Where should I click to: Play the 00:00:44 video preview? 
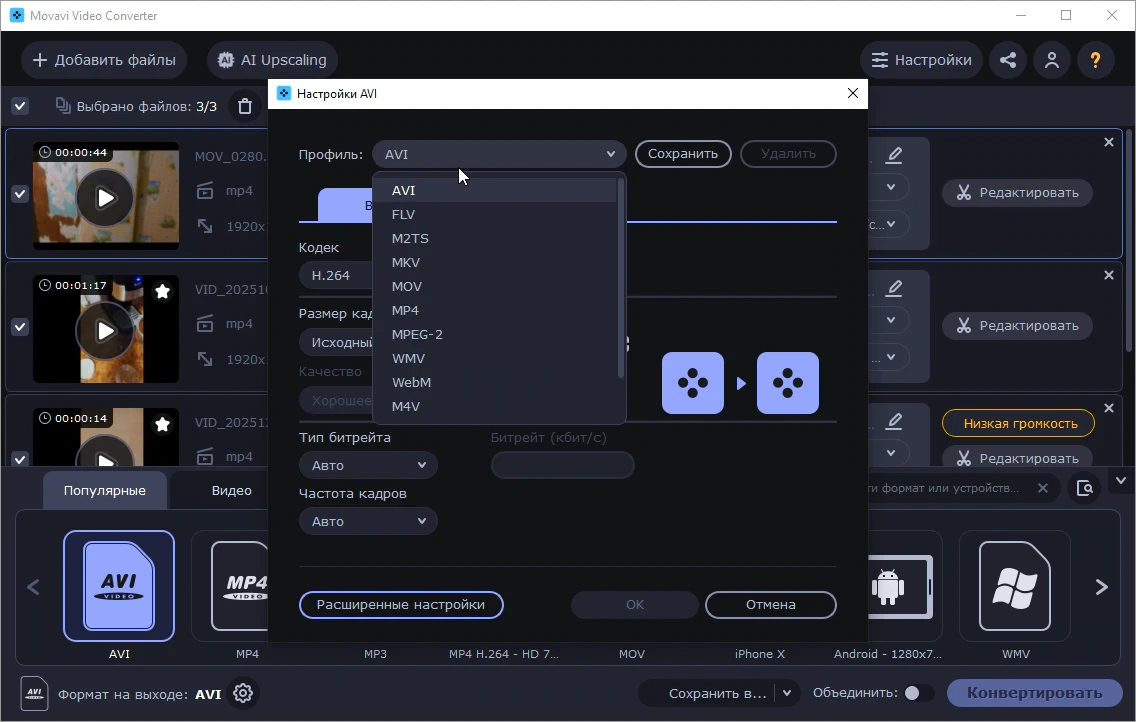coord(105,198)
